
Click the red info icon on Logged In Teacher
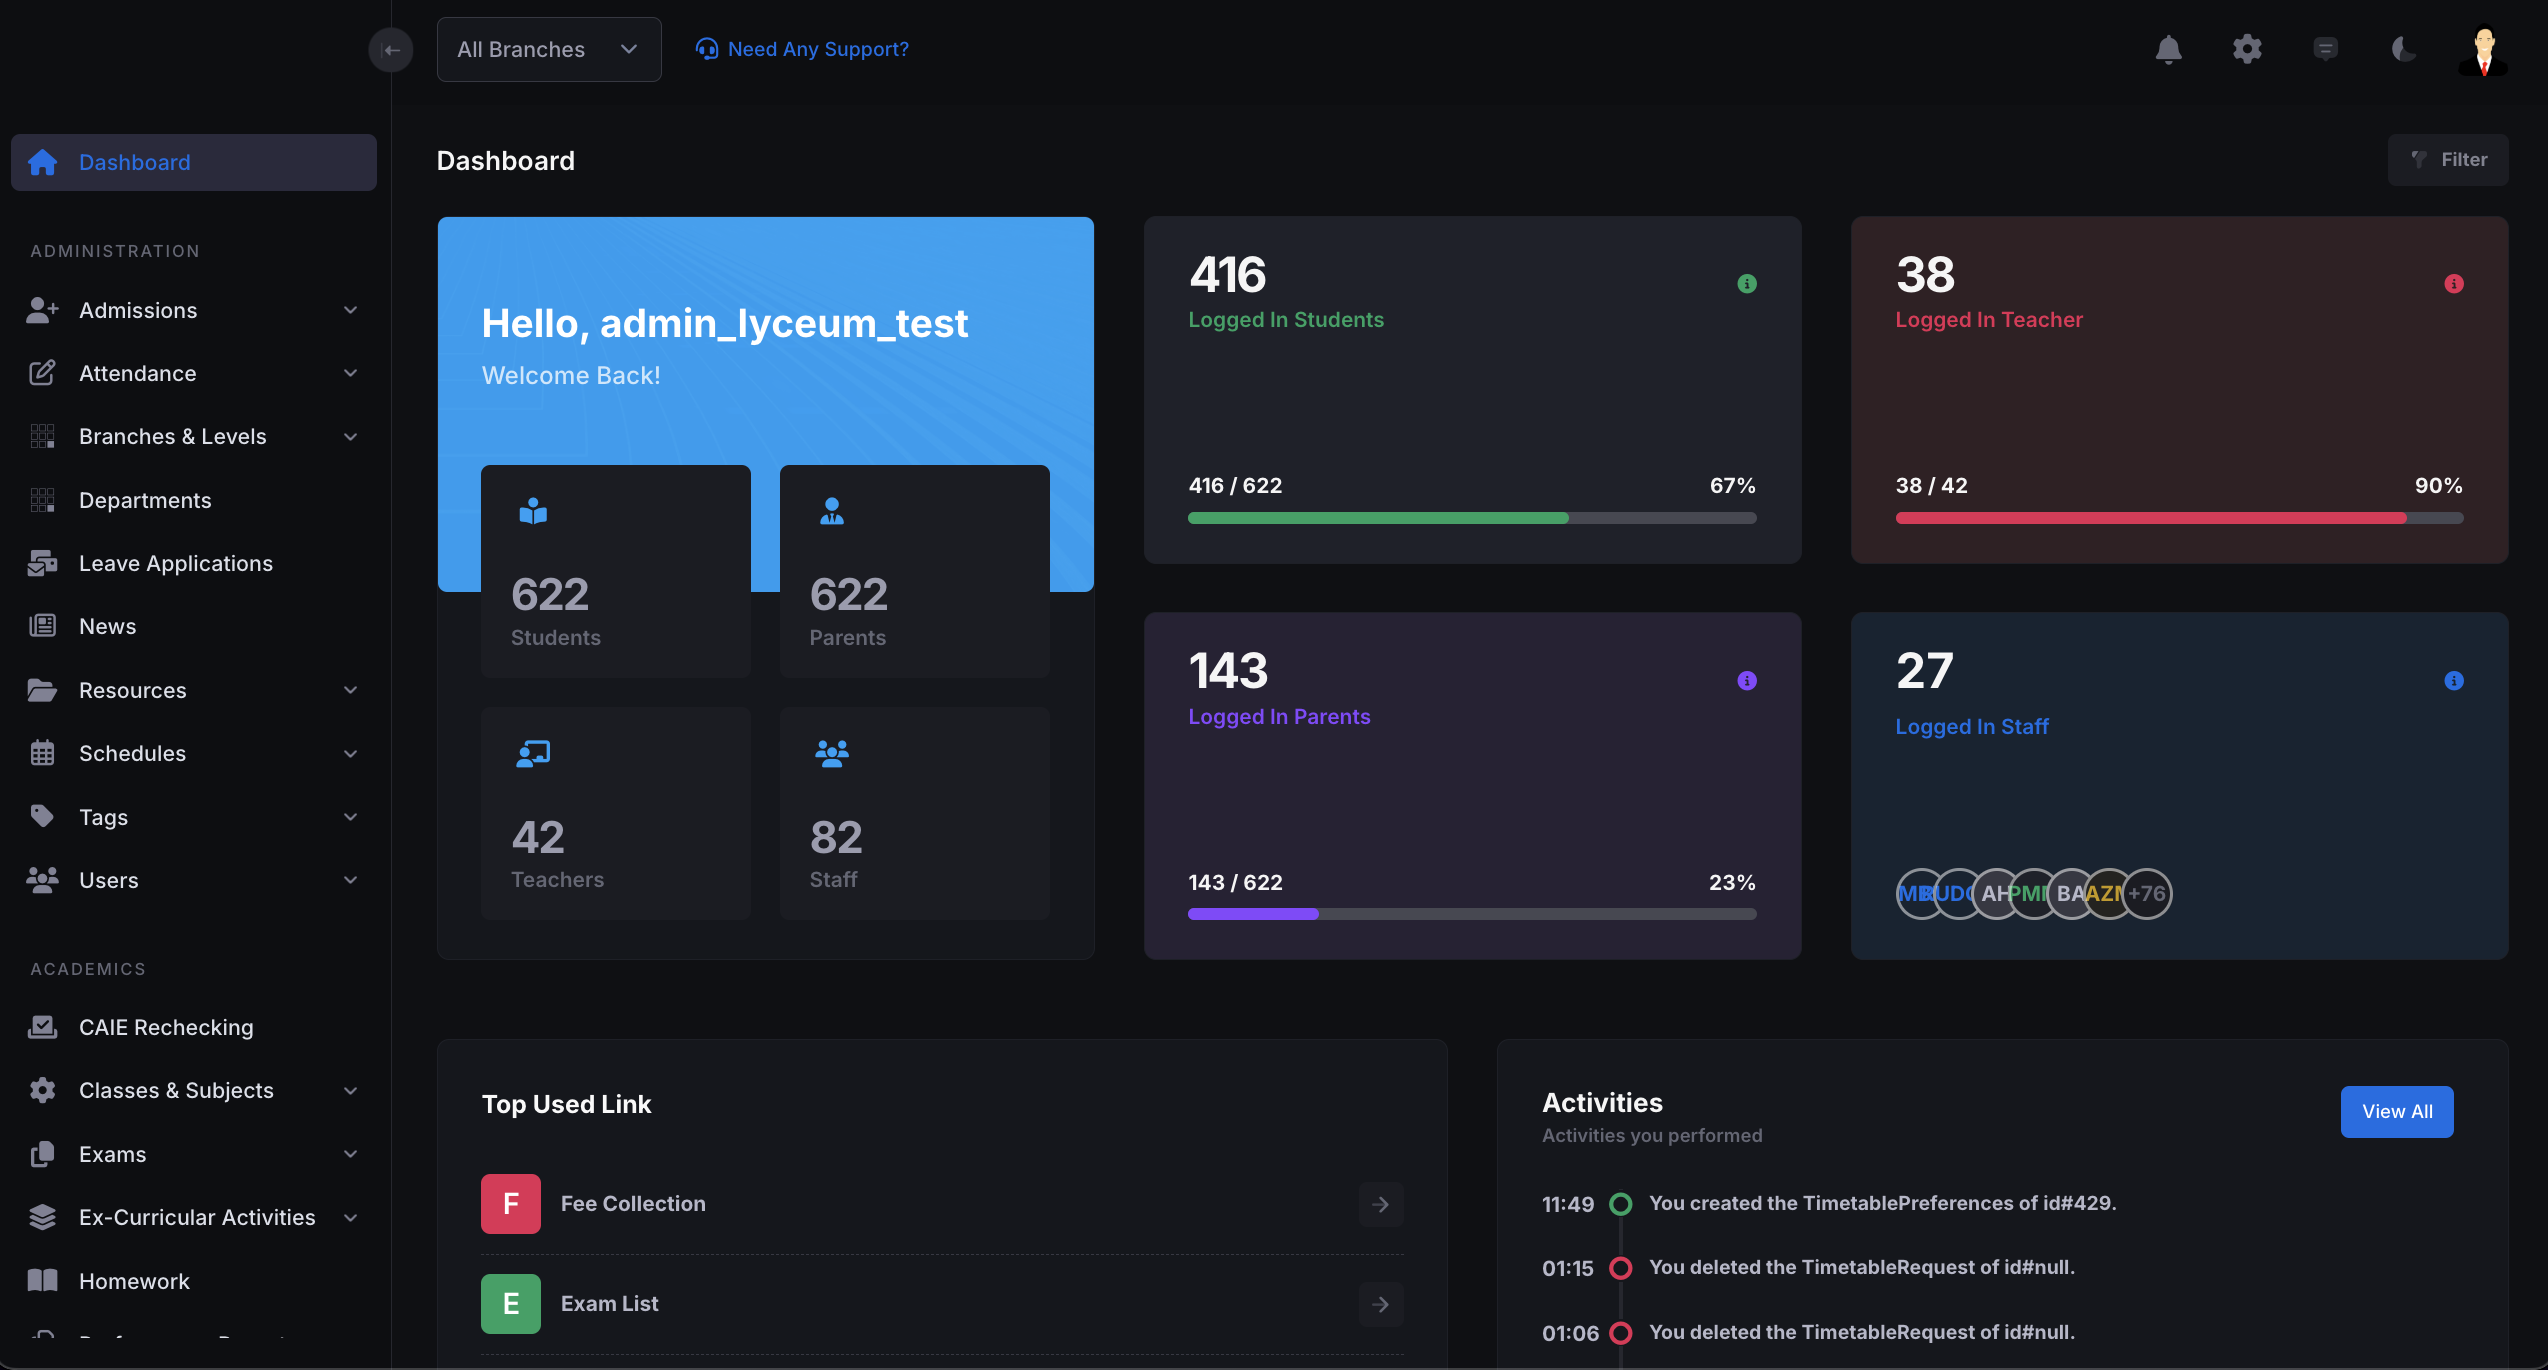pyautogui.click(x=2453, y=284)
